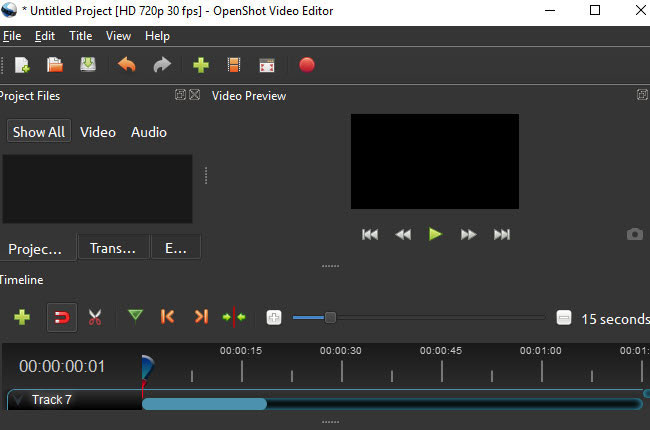Undo last action with orange arrow
Image resolution: width=650 pixels, height=430 pixels.
pyautogui.click(x=127, y=65)
